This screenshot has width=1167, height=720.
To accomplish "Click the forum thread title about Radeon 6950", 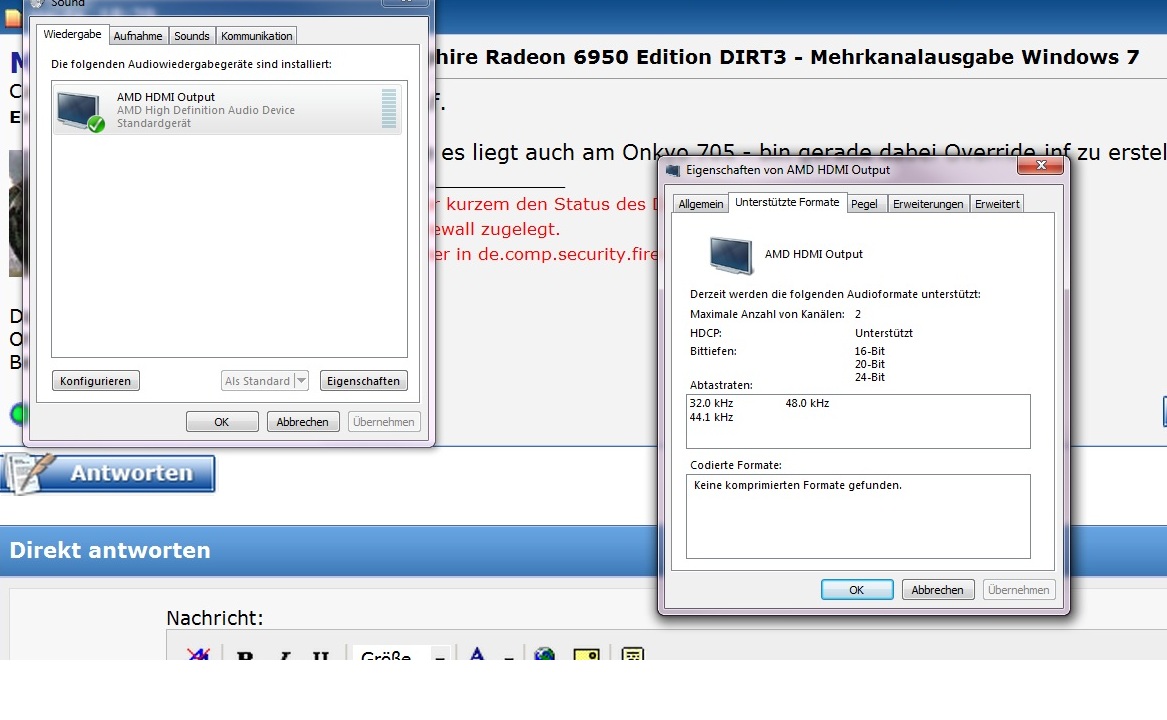I will [787, 57].
